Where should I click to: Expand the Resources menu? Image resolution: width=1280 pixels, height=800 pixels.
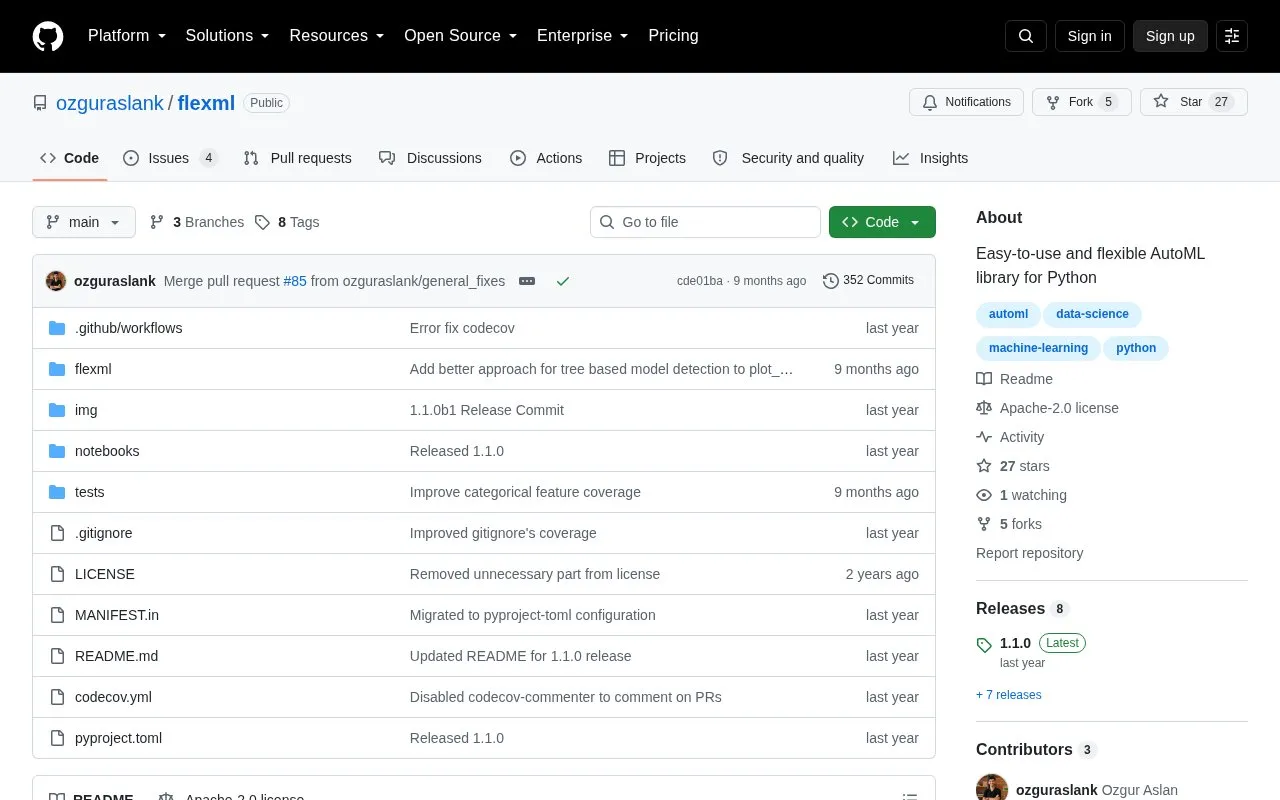click(x=337, y=36)
